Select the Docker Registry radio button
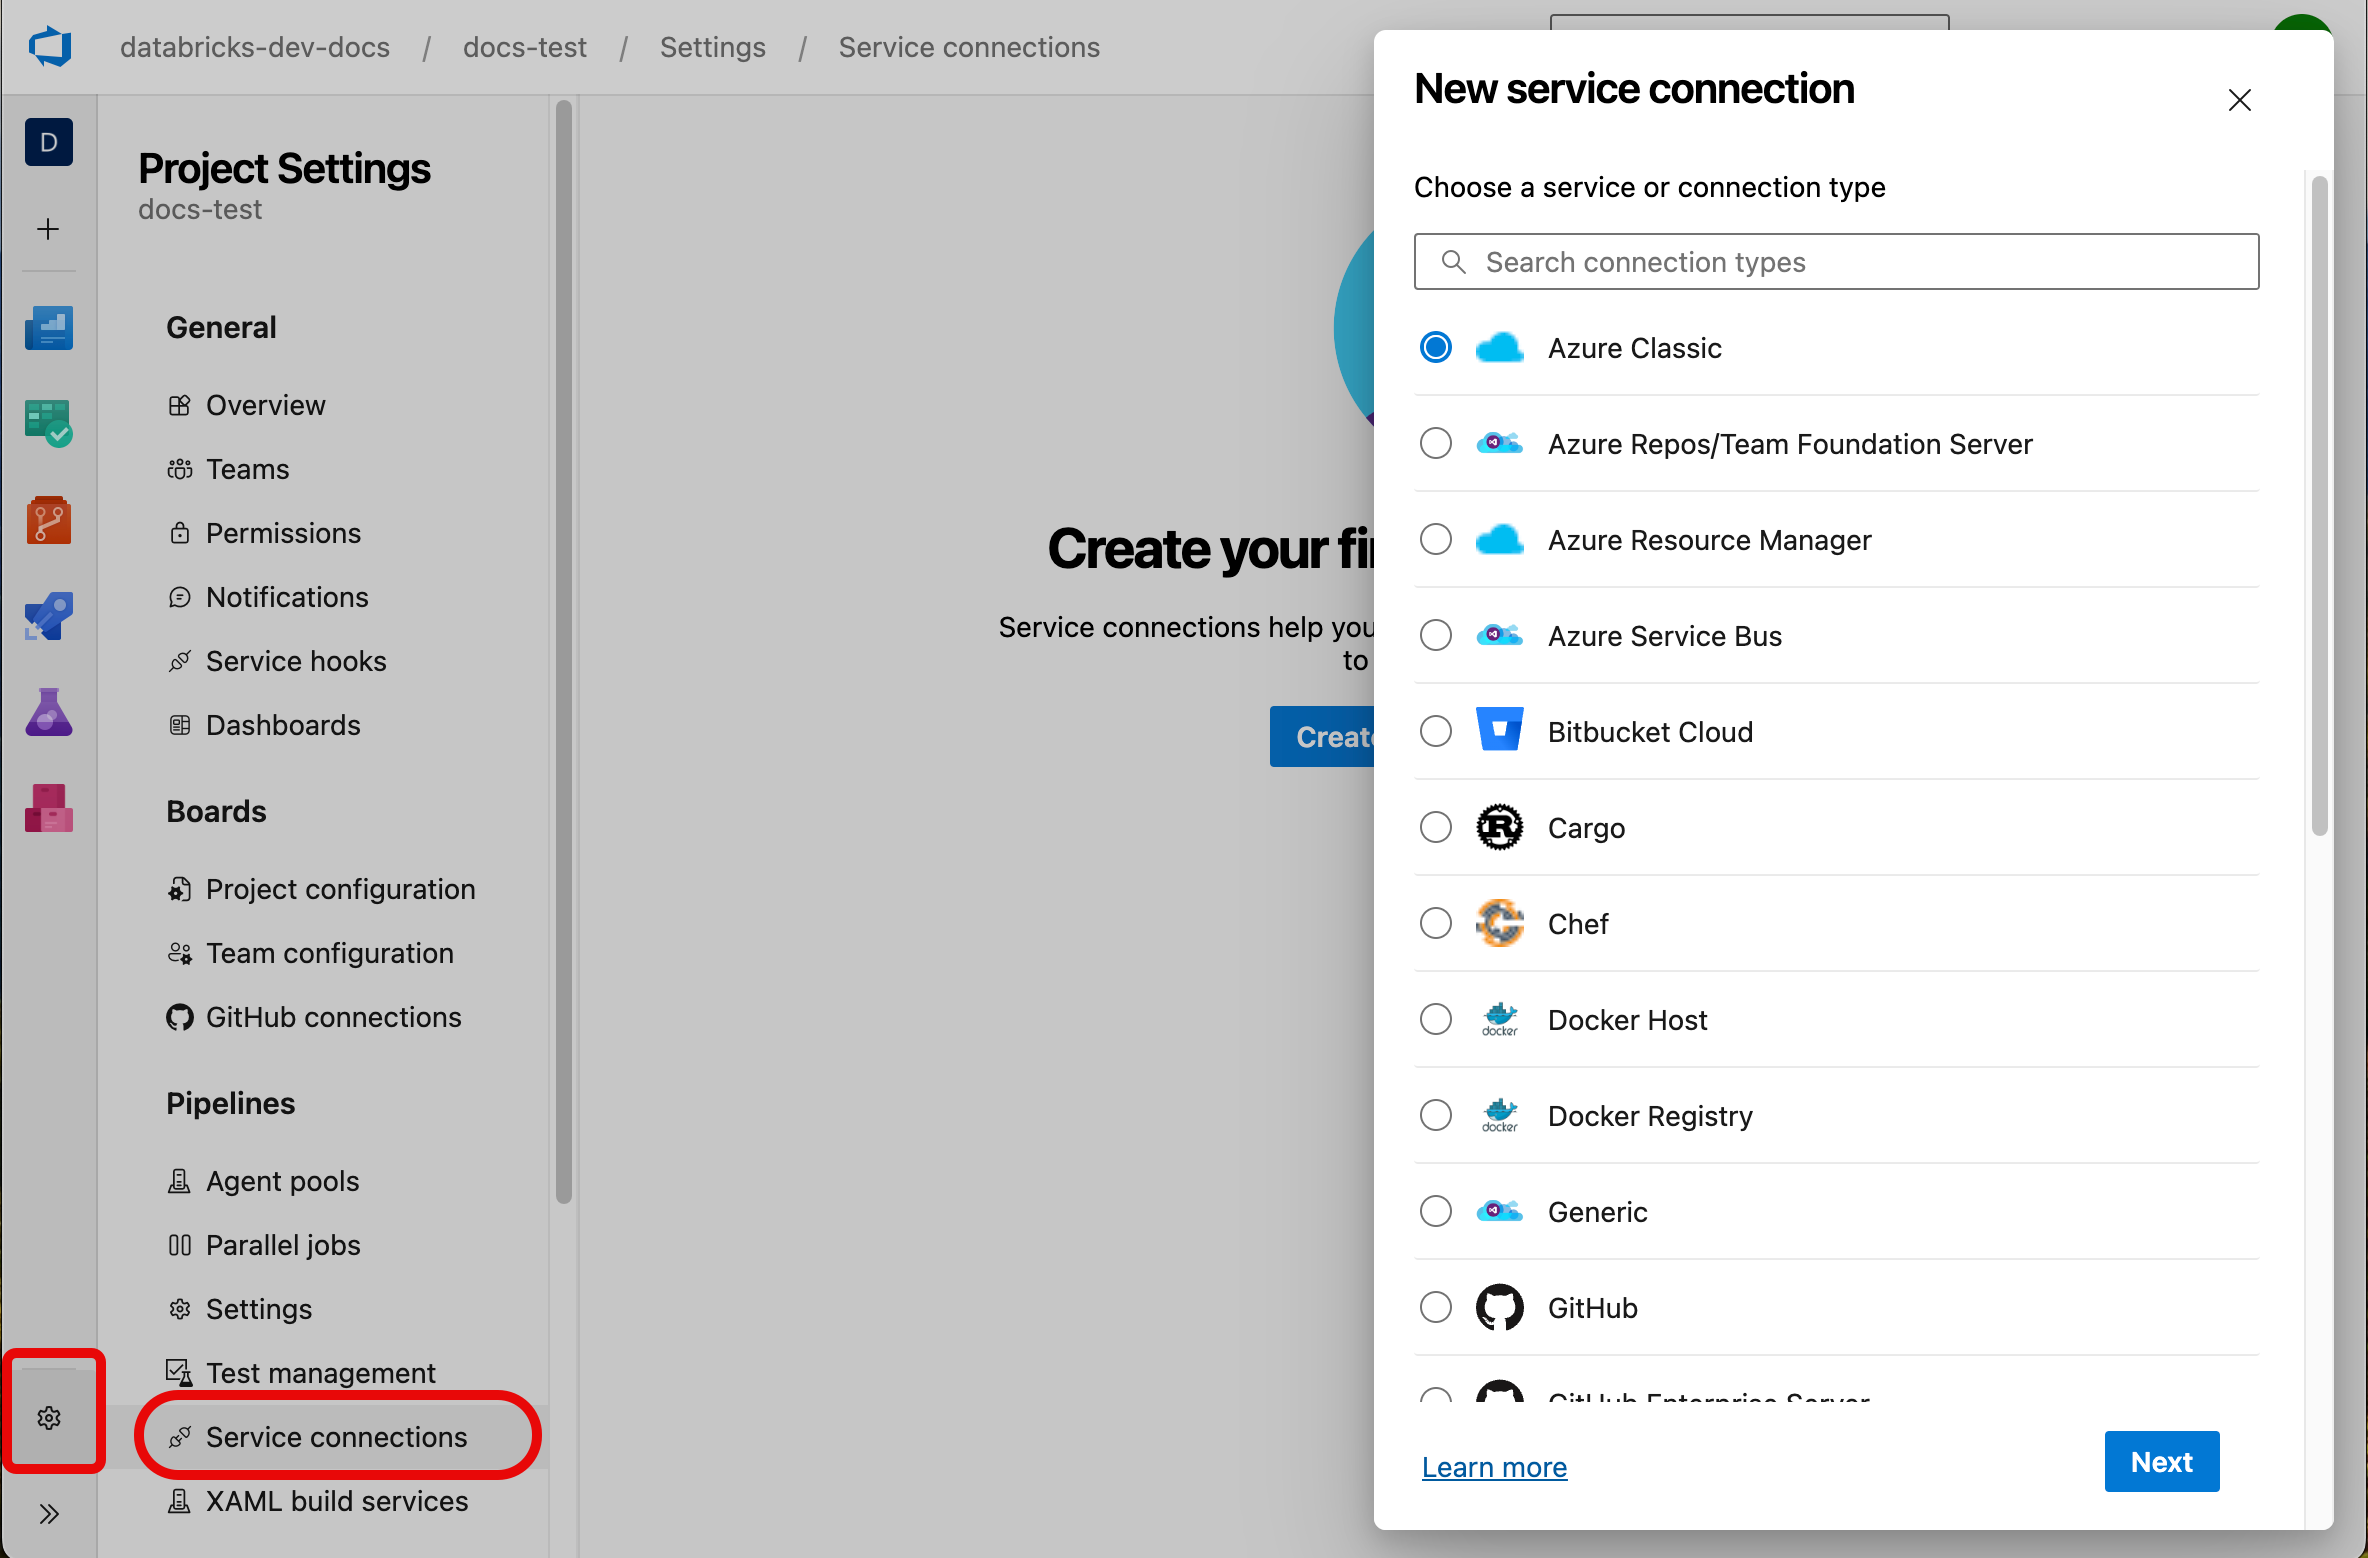 (1436, 1115)
